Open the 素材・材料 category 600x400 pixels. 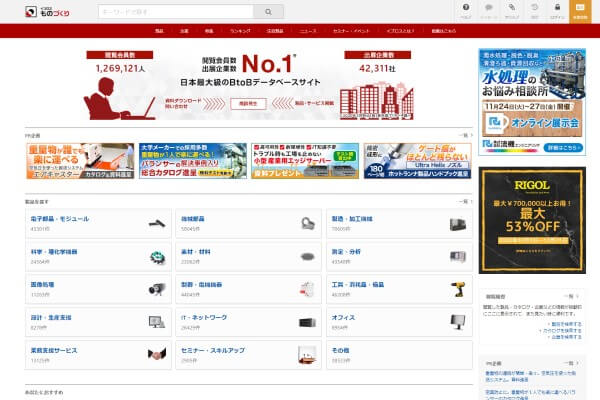pos(196,251)
